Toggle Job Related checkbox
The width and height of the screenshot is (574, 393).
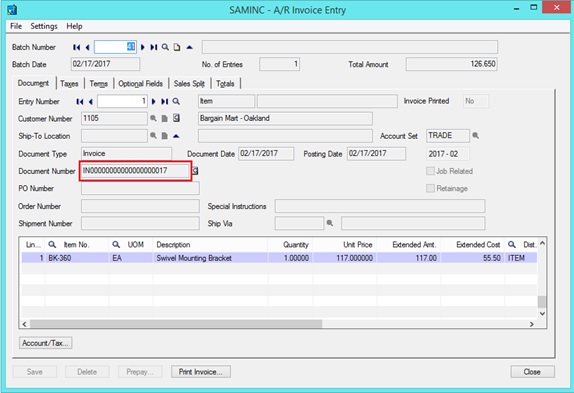[x=430, y=171]
